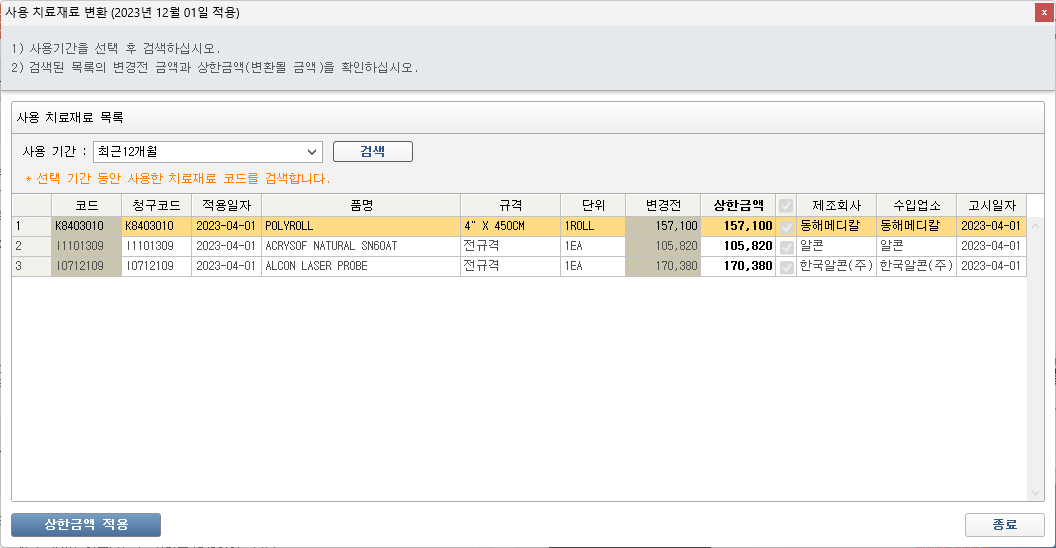Click the 종료 exit button

click(x=1004, y=525)
